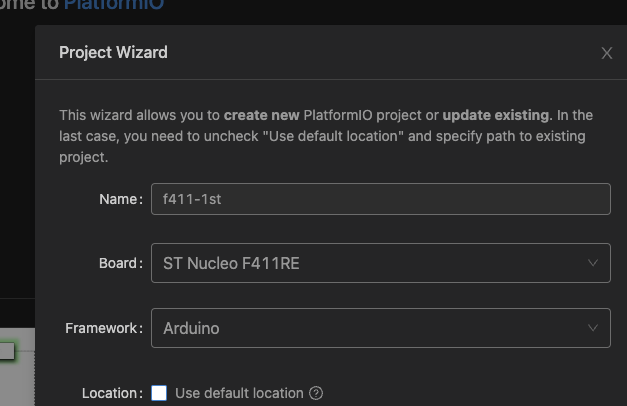Open the PlatformIO link in welcome heading
627x406 pixels.
click(x=114, y=6)
